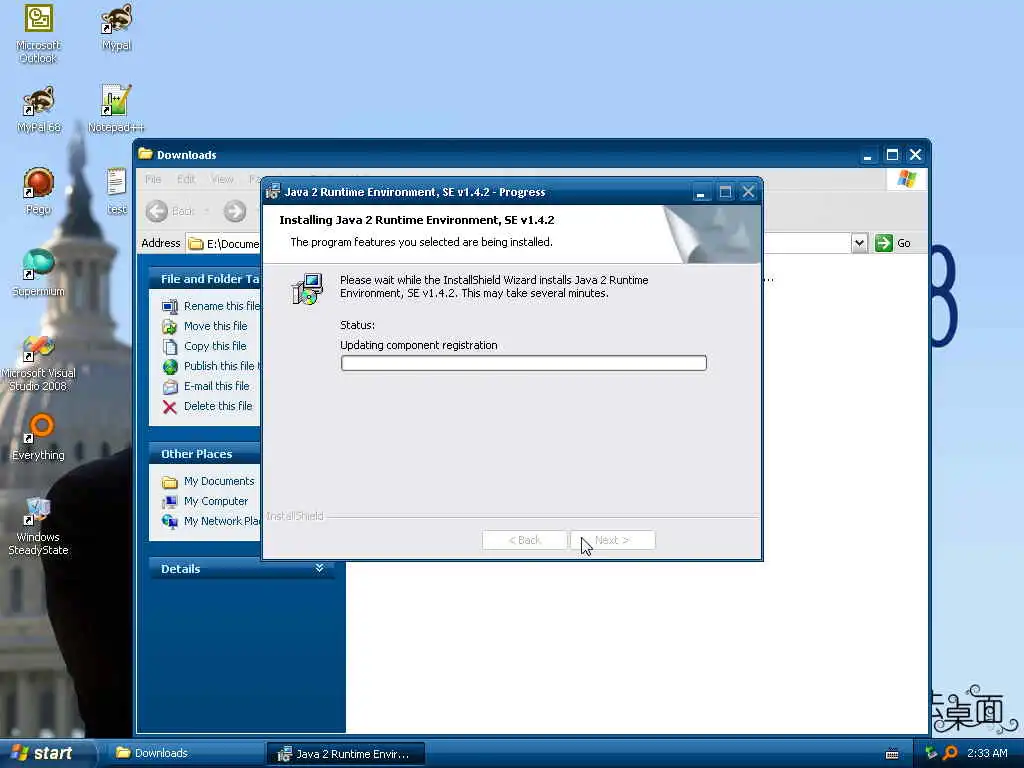Click the My Documents link
Image resolution: width=1024 pixels, height=768 pixels.
pos(219,481)
